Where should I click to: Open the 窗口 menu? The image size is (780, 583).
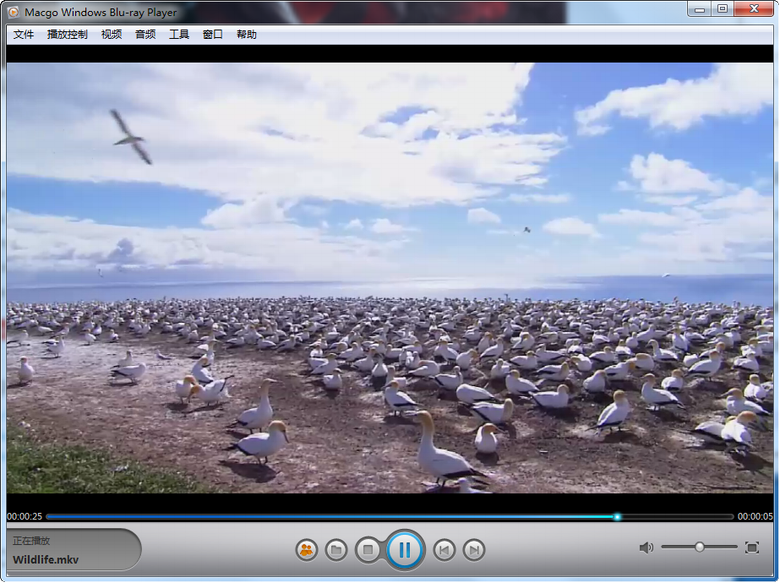tap(213, 34)
